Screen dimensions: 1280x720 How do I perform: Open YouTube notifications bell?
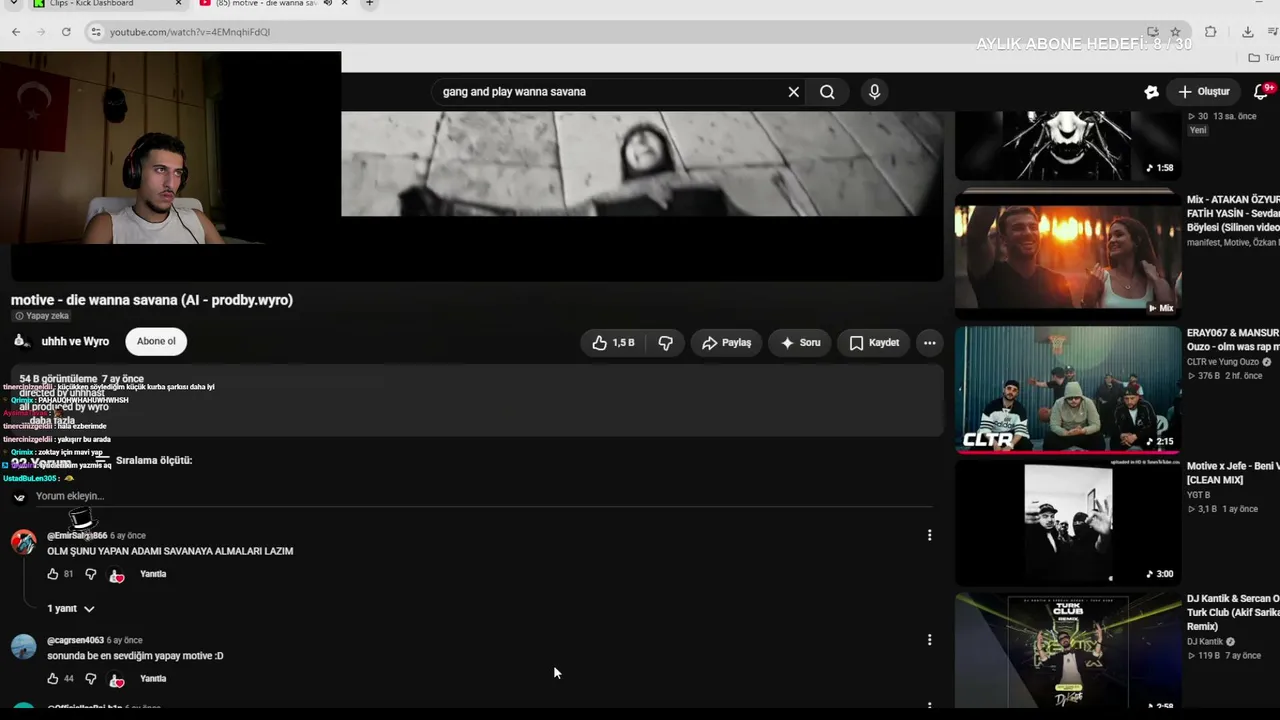click(1261, 92)
